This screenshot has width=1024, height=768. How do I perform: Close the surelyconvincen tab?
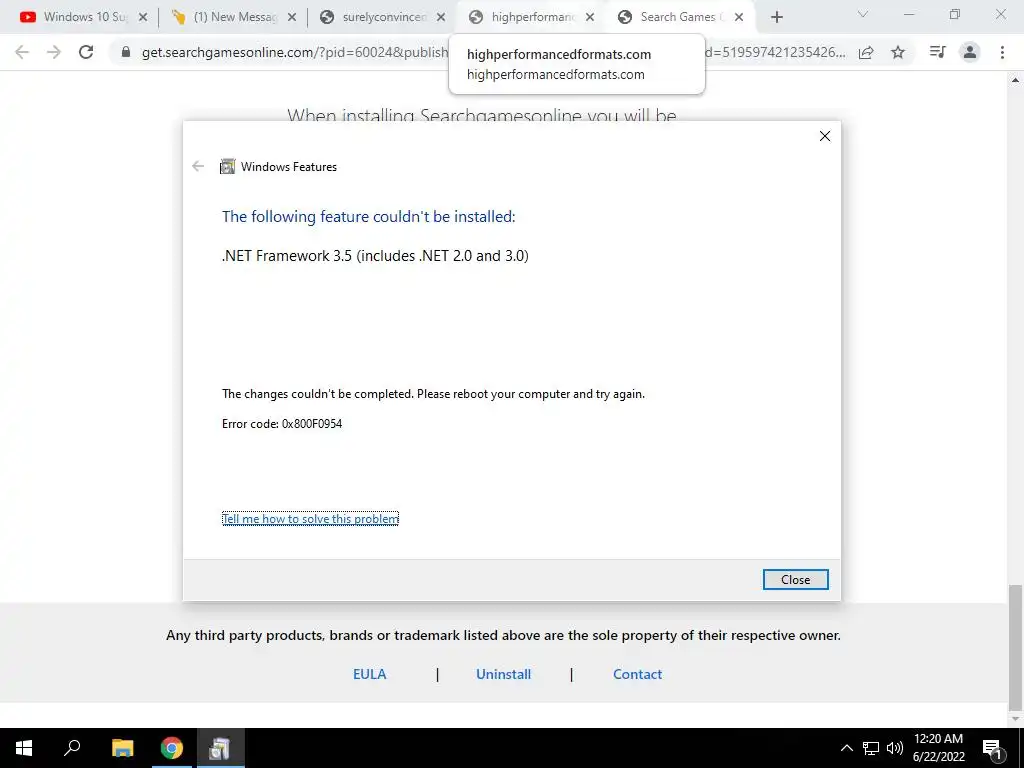pyautogui.click(x=441, y=17)
